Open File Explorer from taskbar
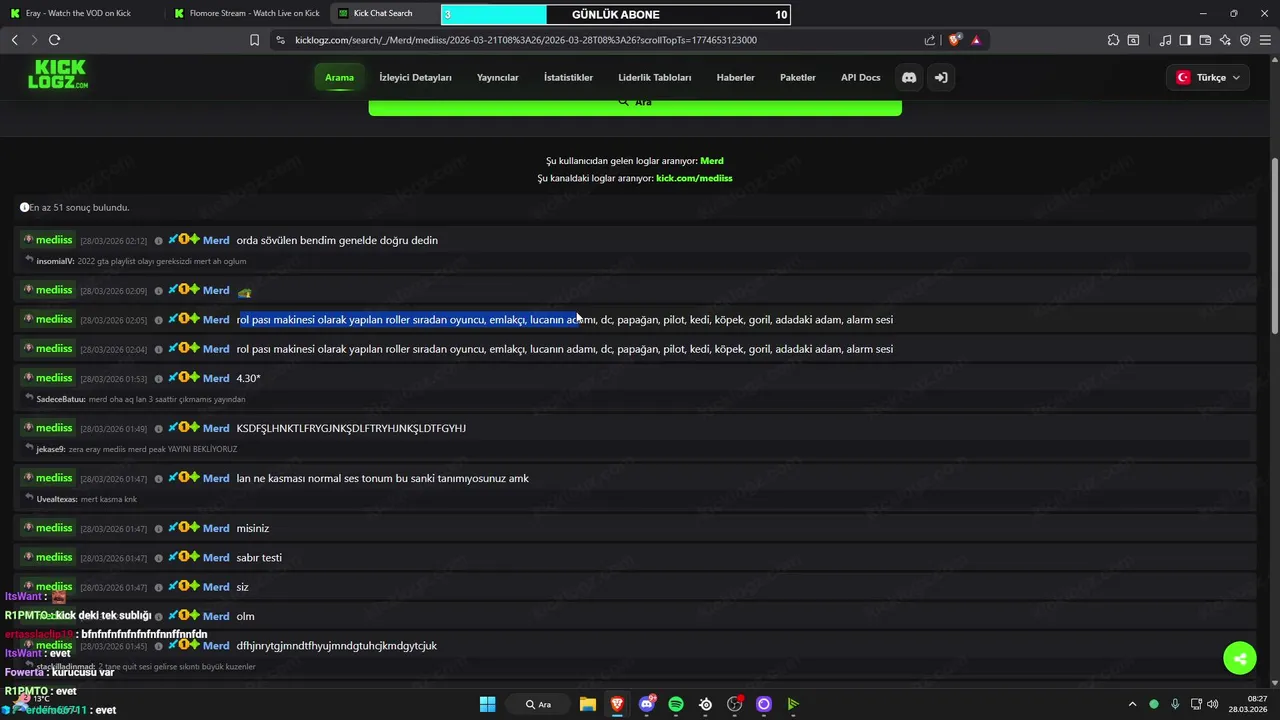1280x720 pixels. pos(588,704)
